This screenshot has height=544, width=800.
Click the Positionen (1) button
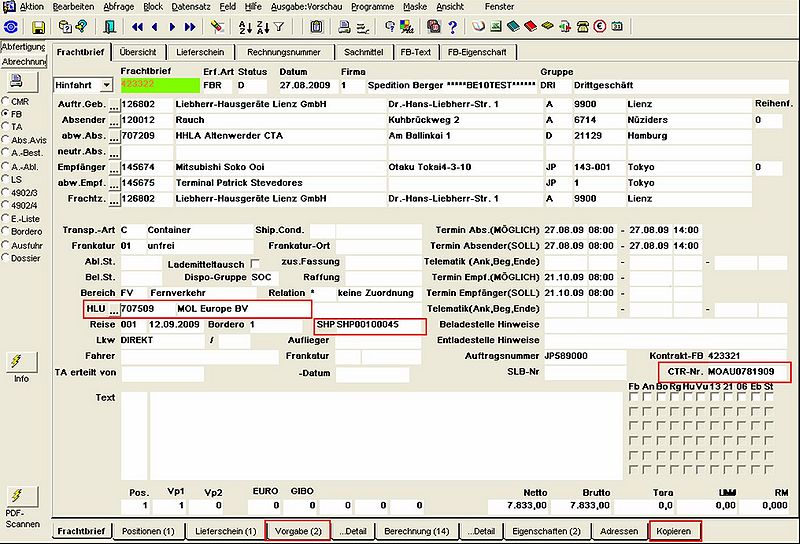(x=148, y=531)
